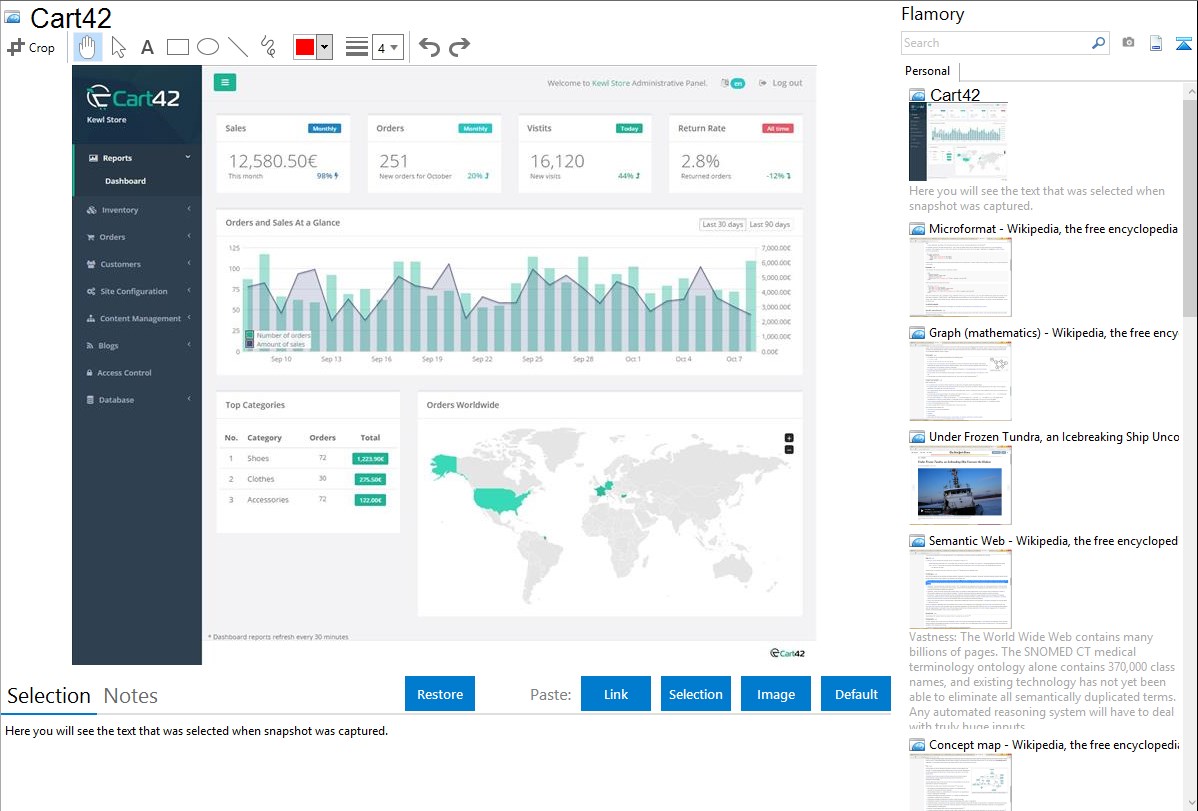Screen dimensions: 1198x811
Task: Switch to the Personal tab
Action: (x=928, y=70)
